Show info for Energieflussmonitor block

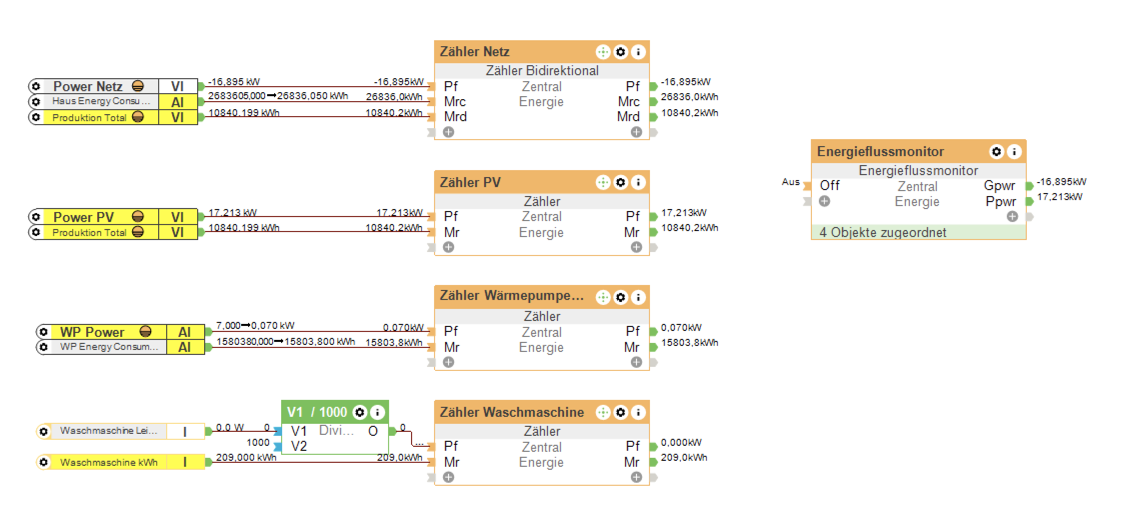1014,152
